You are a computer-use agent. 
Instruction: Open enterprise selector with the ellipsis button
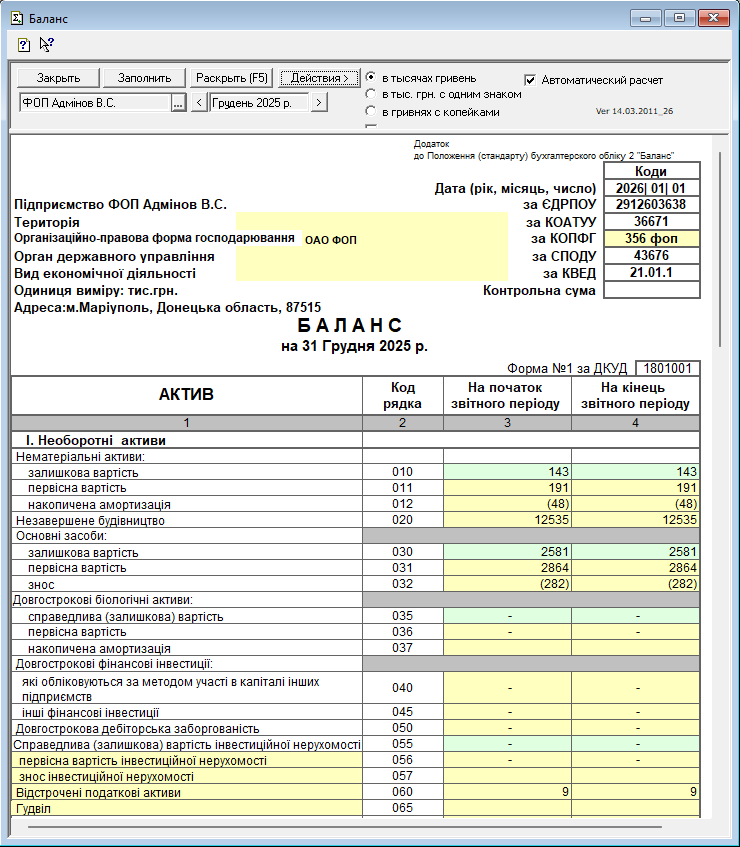point(178,103)
